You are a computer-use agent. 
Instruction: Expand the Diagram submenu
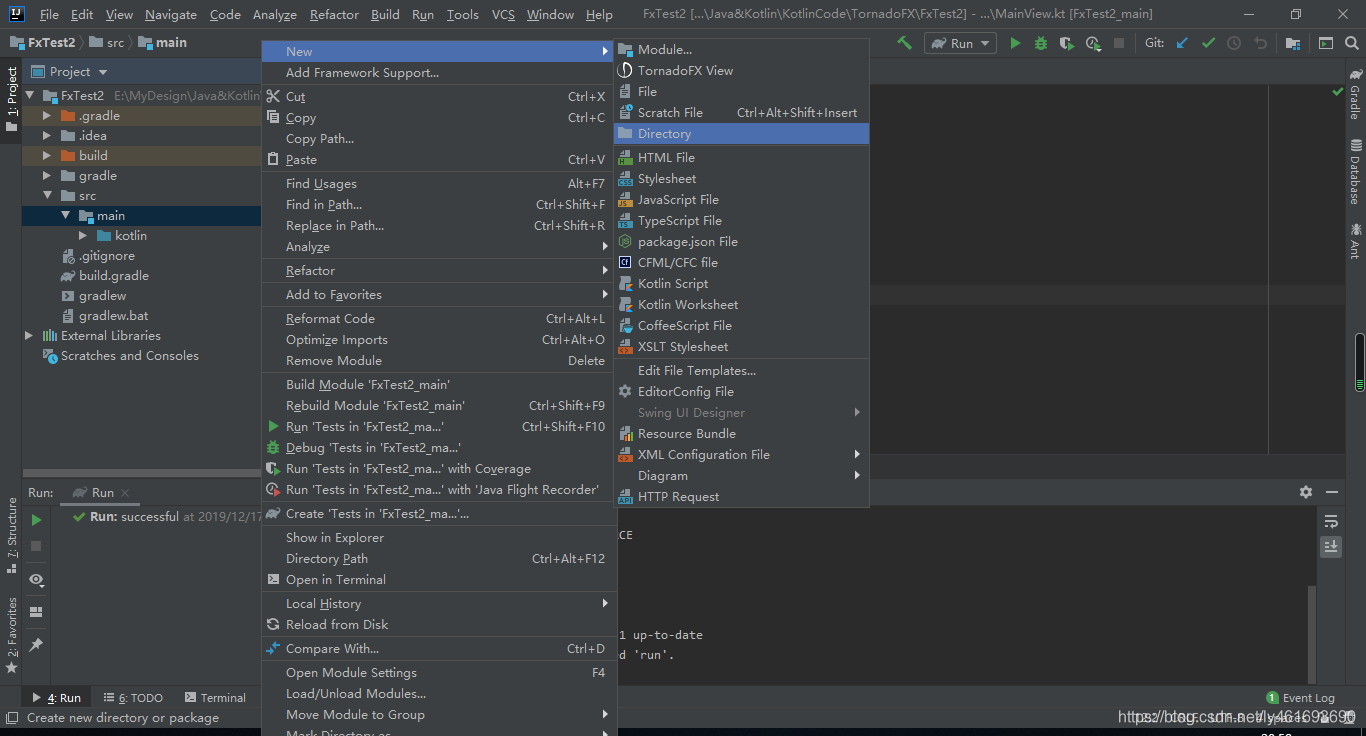741,476
